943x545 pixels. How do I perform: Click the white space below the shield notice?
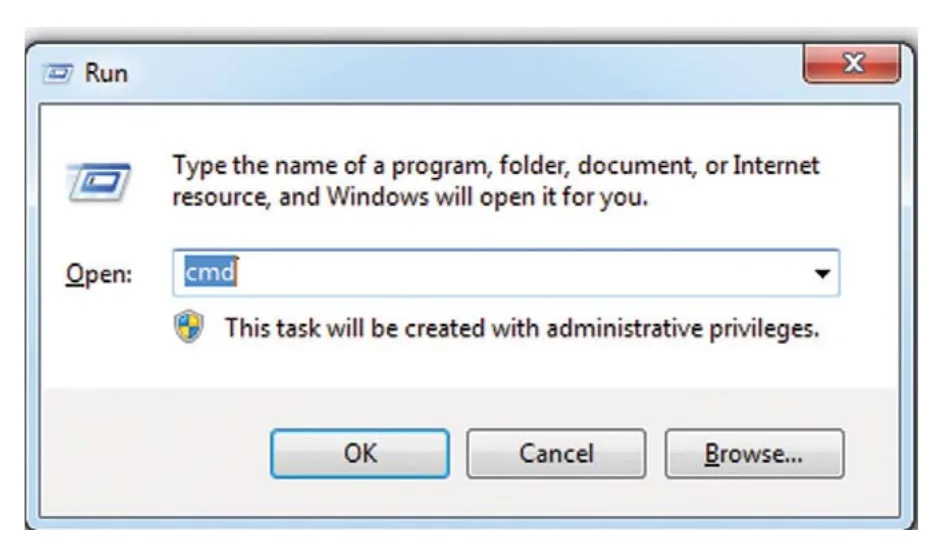469,367
